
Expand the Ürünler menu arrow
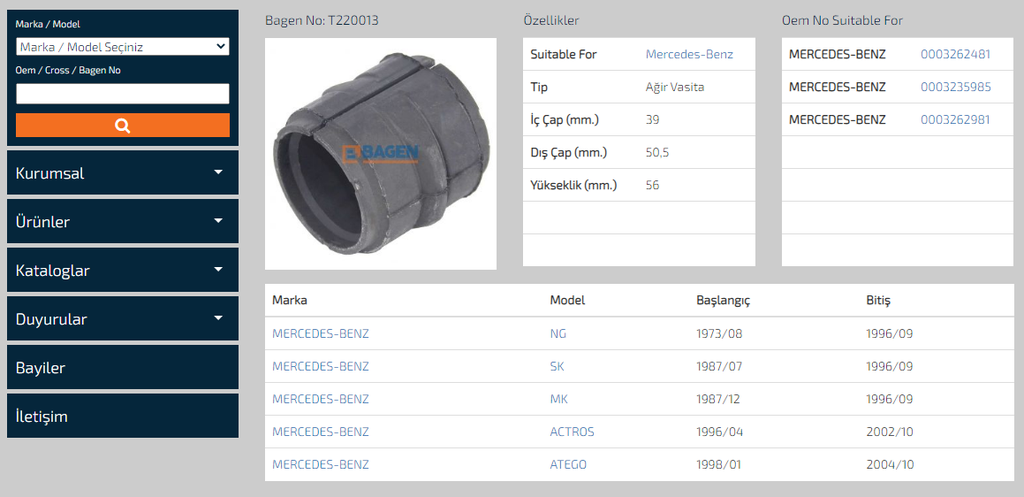pyautogui.click(x=218, y=221)
